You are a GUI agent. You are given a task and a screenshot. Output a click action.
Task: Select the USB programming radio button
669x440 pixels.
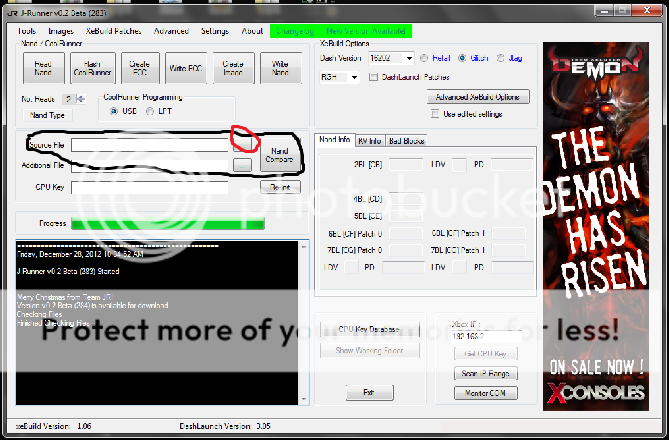coord(113,111)
